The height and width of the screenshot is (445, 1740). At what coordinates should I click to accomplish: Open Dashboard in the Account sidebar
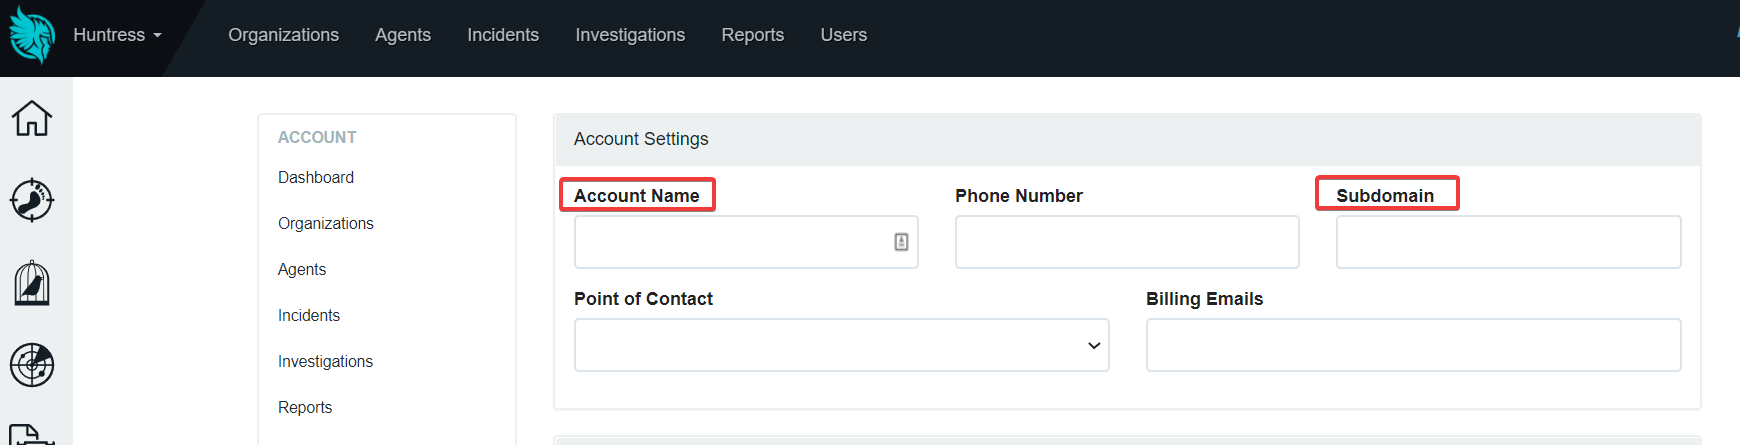[316, 177]
